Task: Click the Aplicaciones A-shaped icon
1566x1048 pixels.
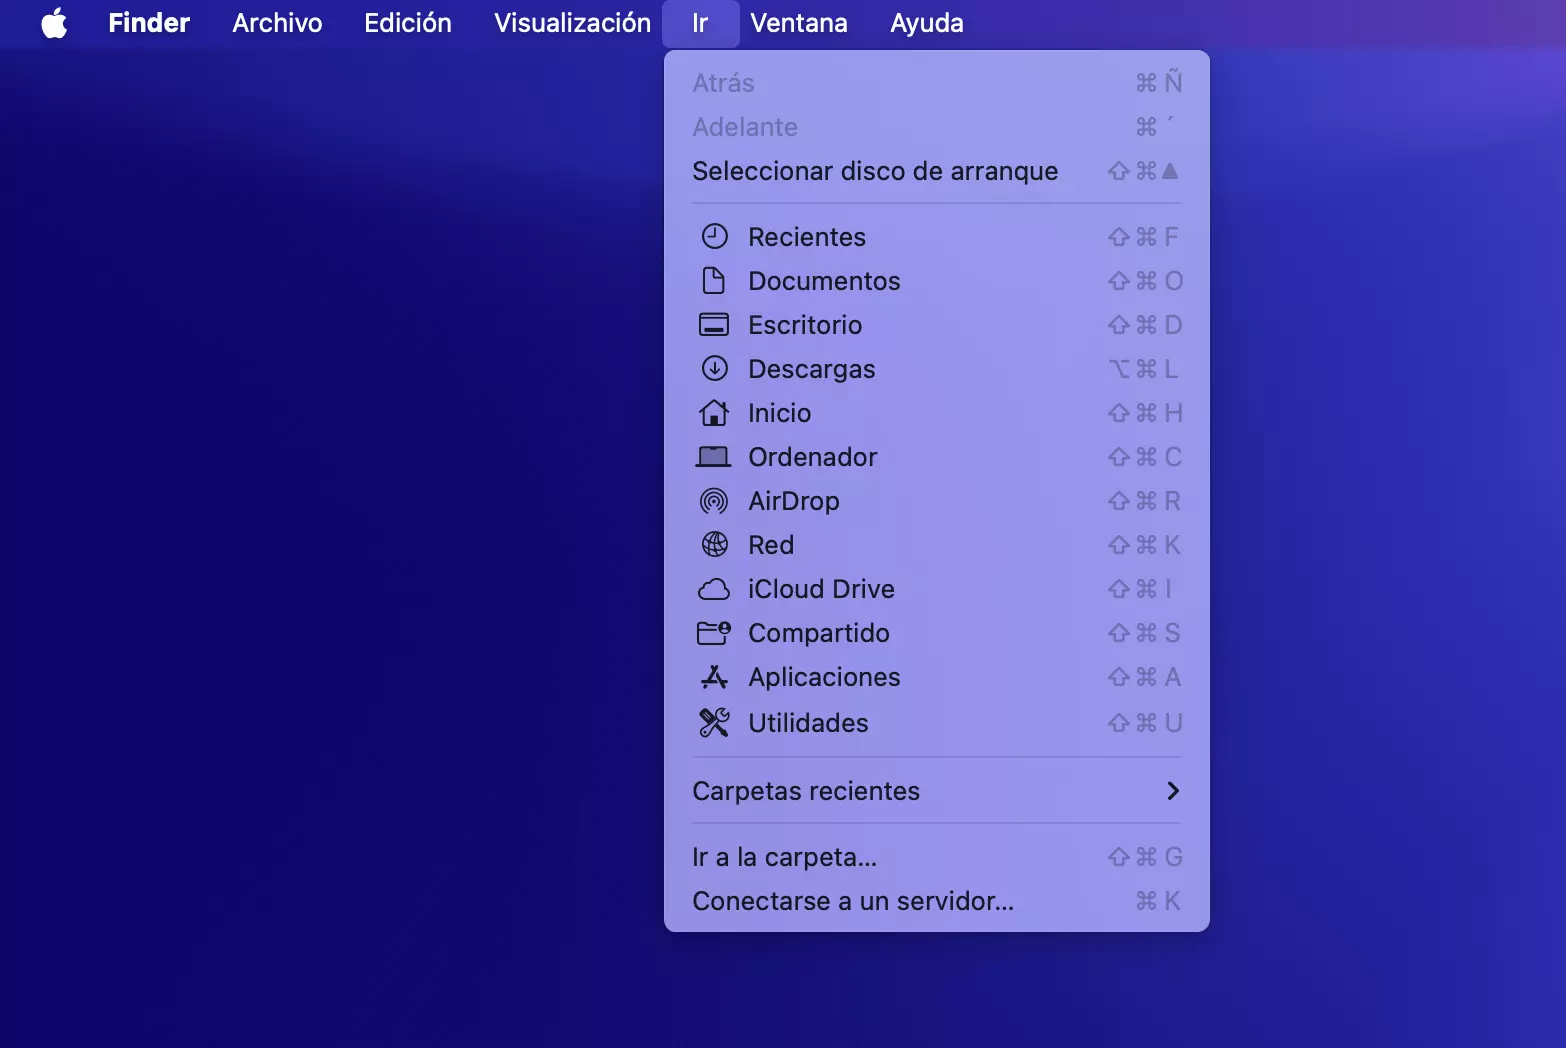Action: click(x=714, y=677)
